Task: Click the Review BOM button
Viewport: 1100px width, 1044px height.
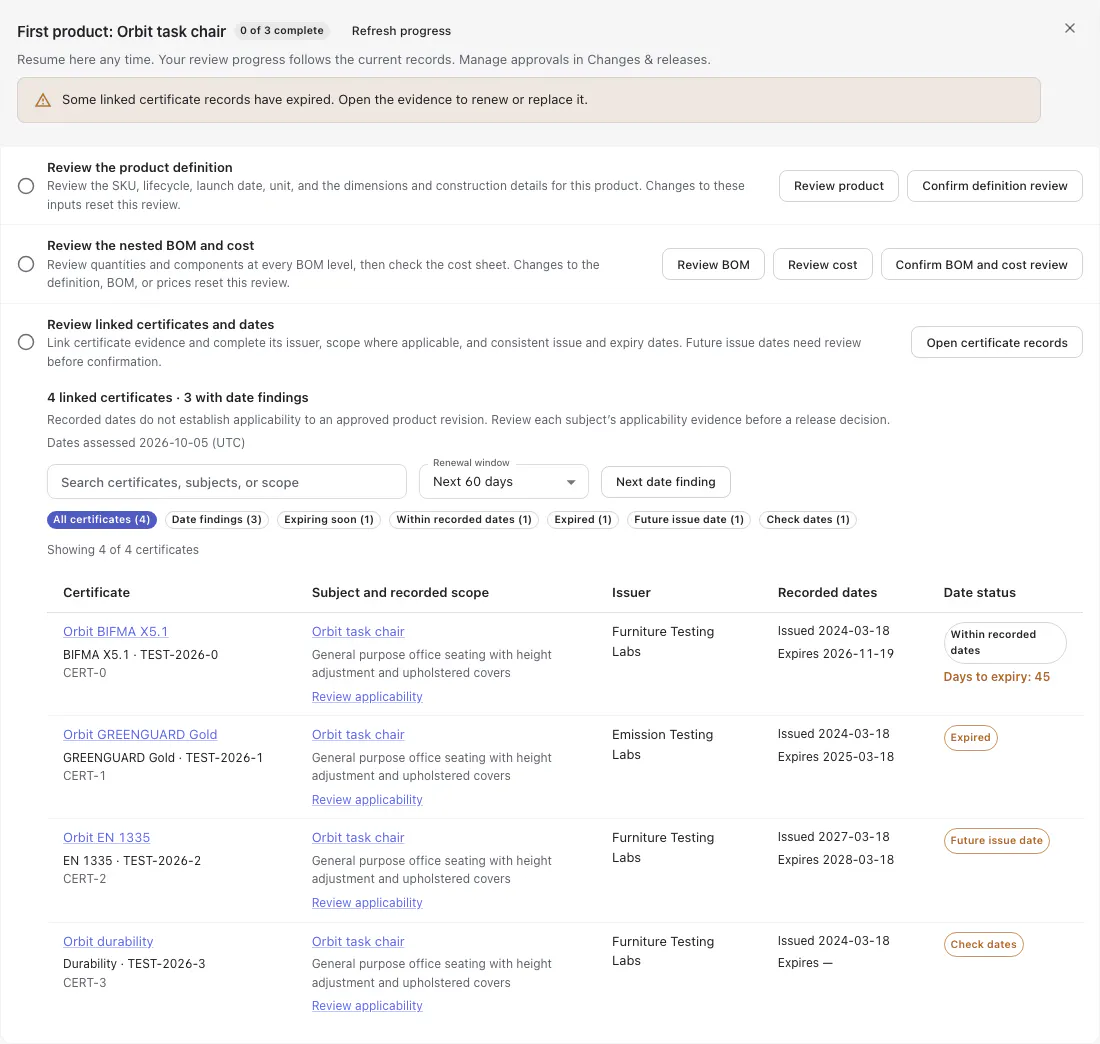Action: [713, 265]
